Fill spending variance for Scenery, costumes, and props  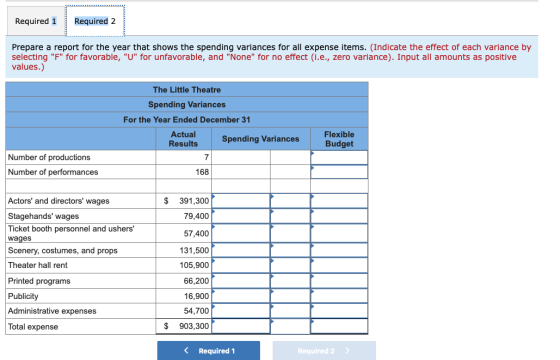click(241, 250)
